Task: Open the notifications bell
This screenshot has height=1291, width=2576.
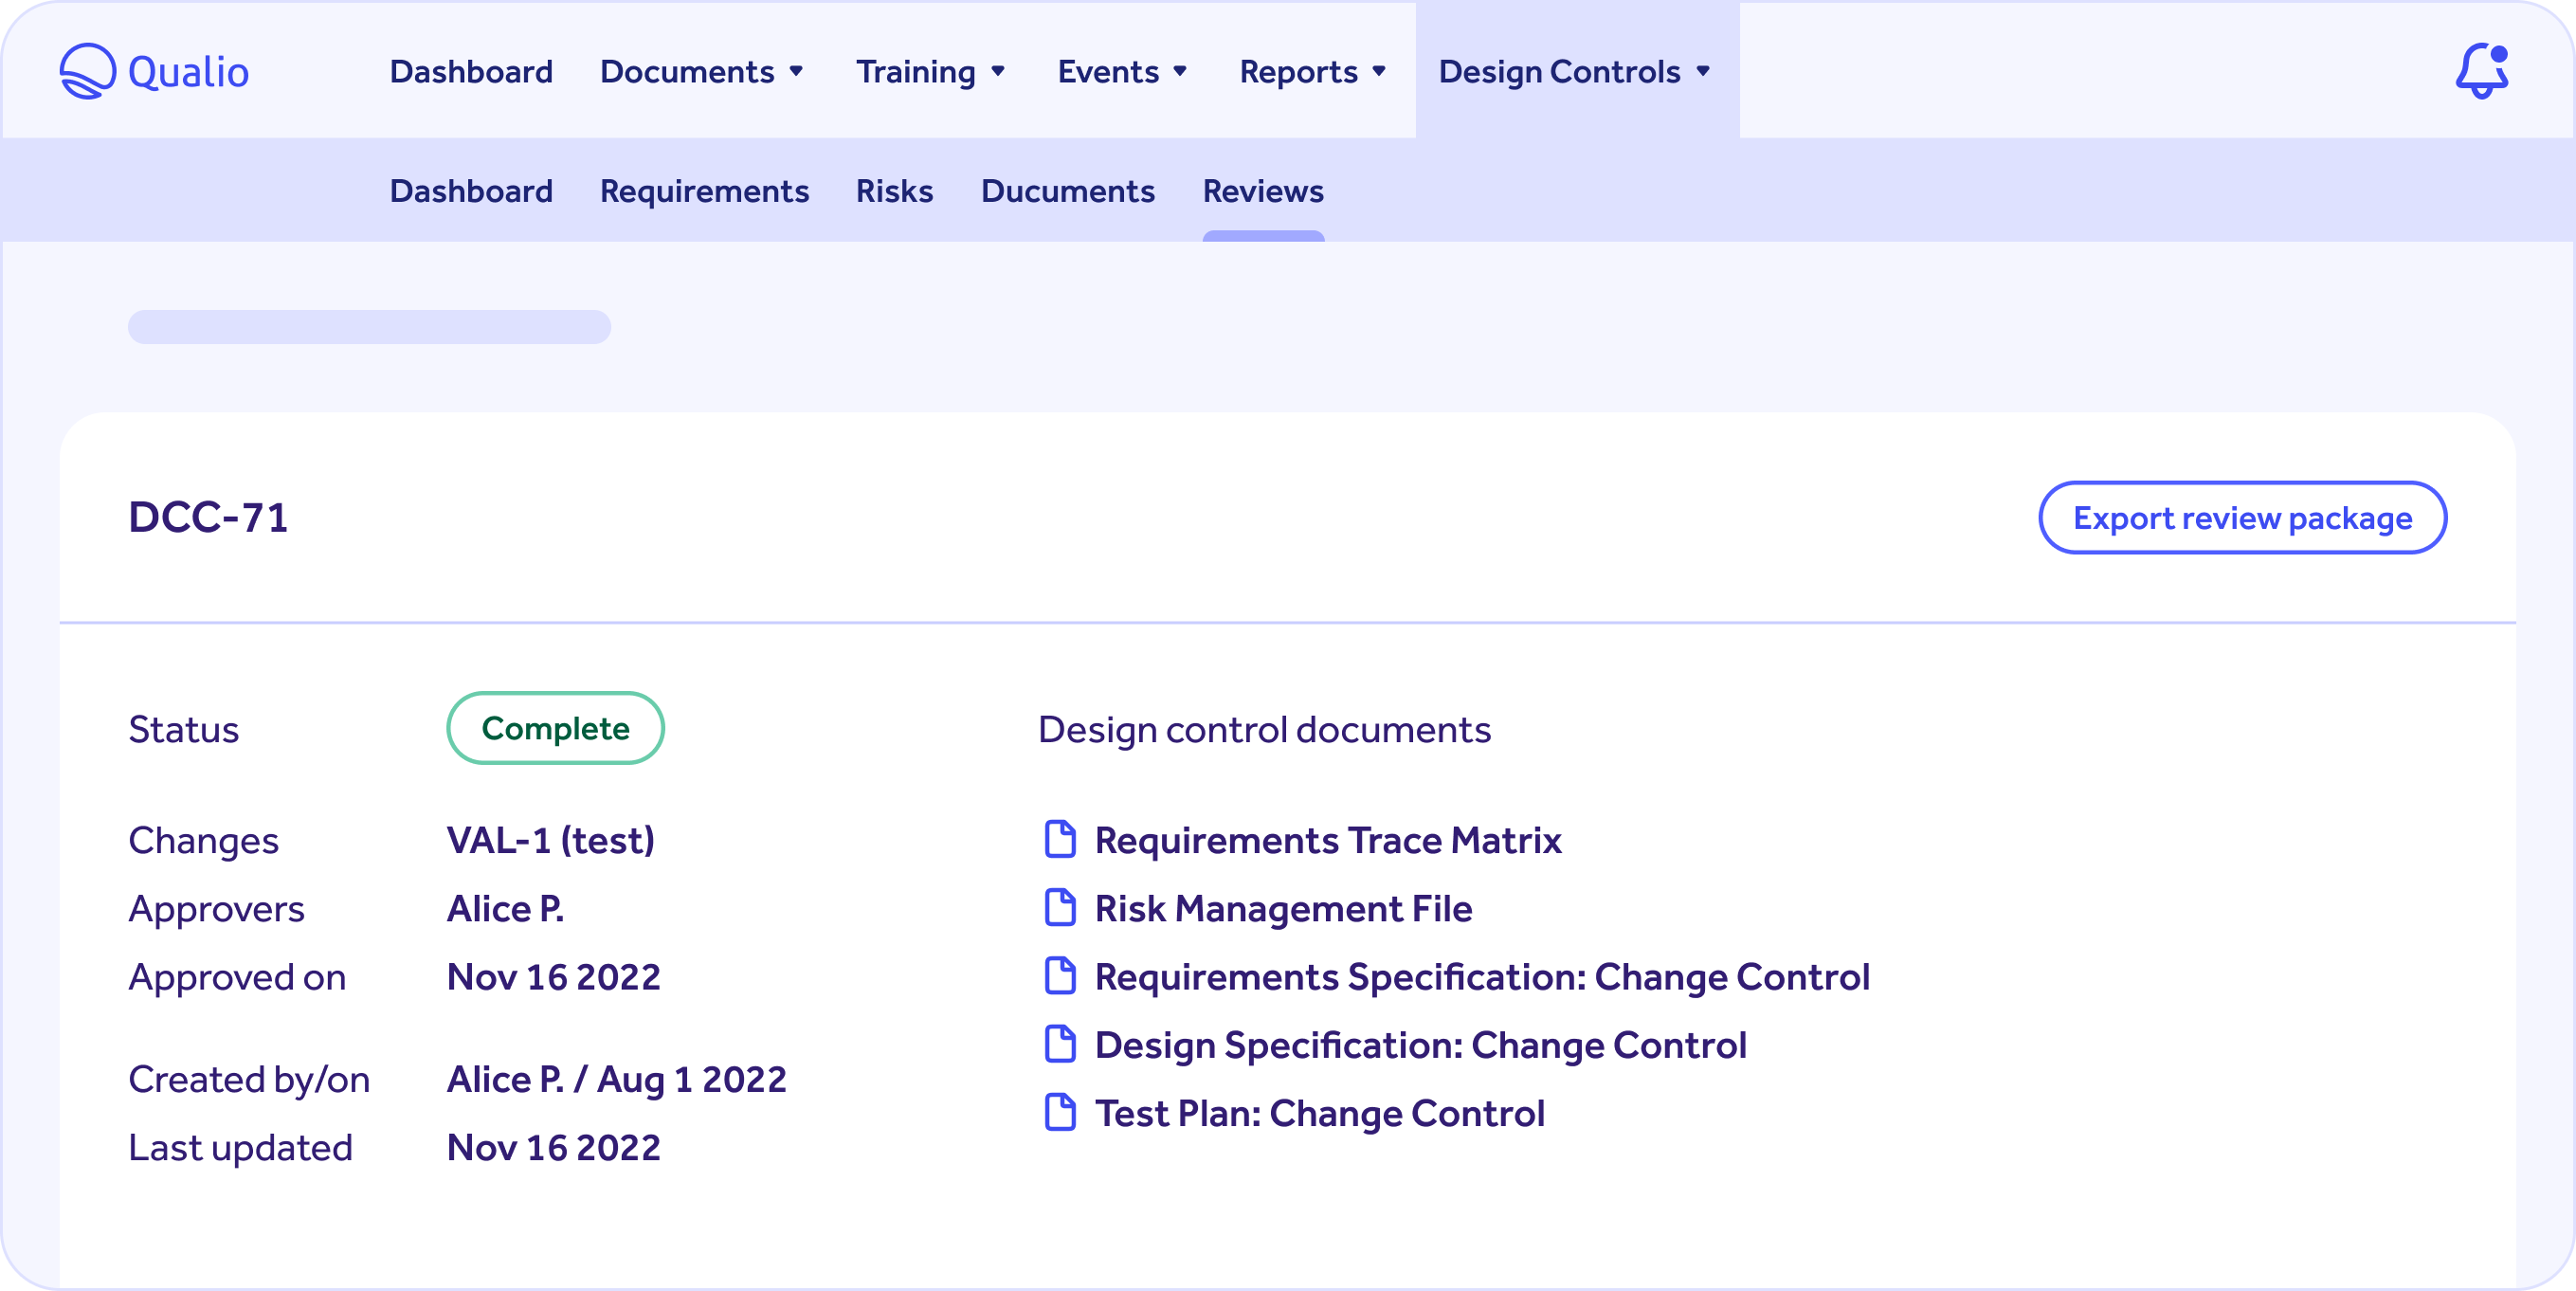Action: coord(2483,70)
